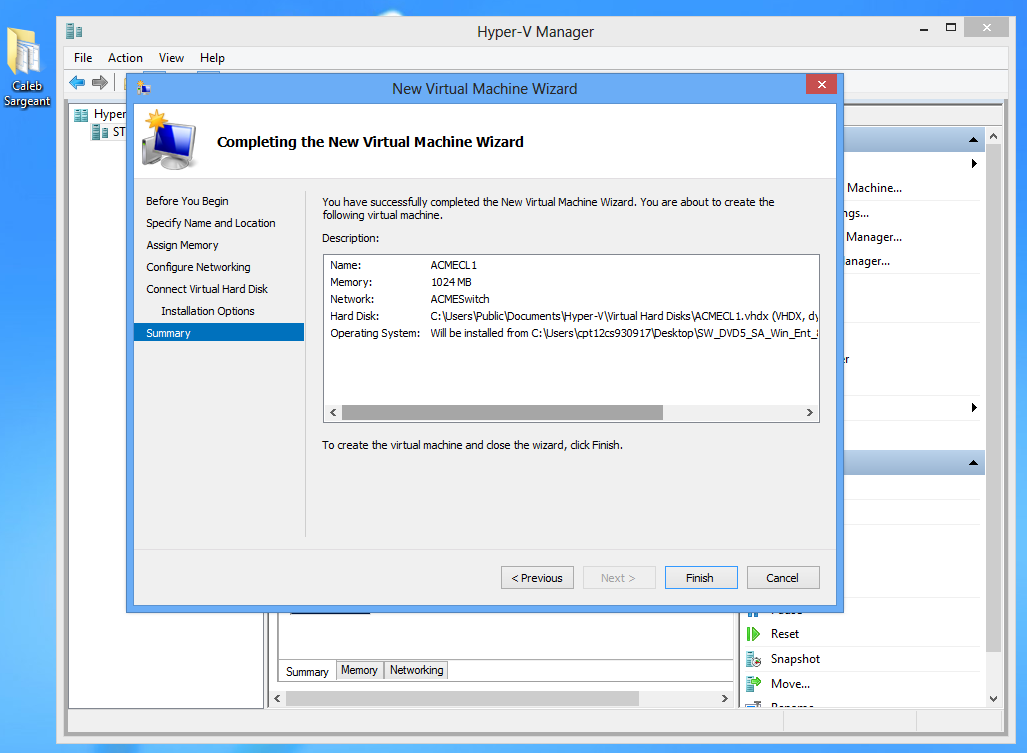Select the highlighted Summary step

coord(219,333)
